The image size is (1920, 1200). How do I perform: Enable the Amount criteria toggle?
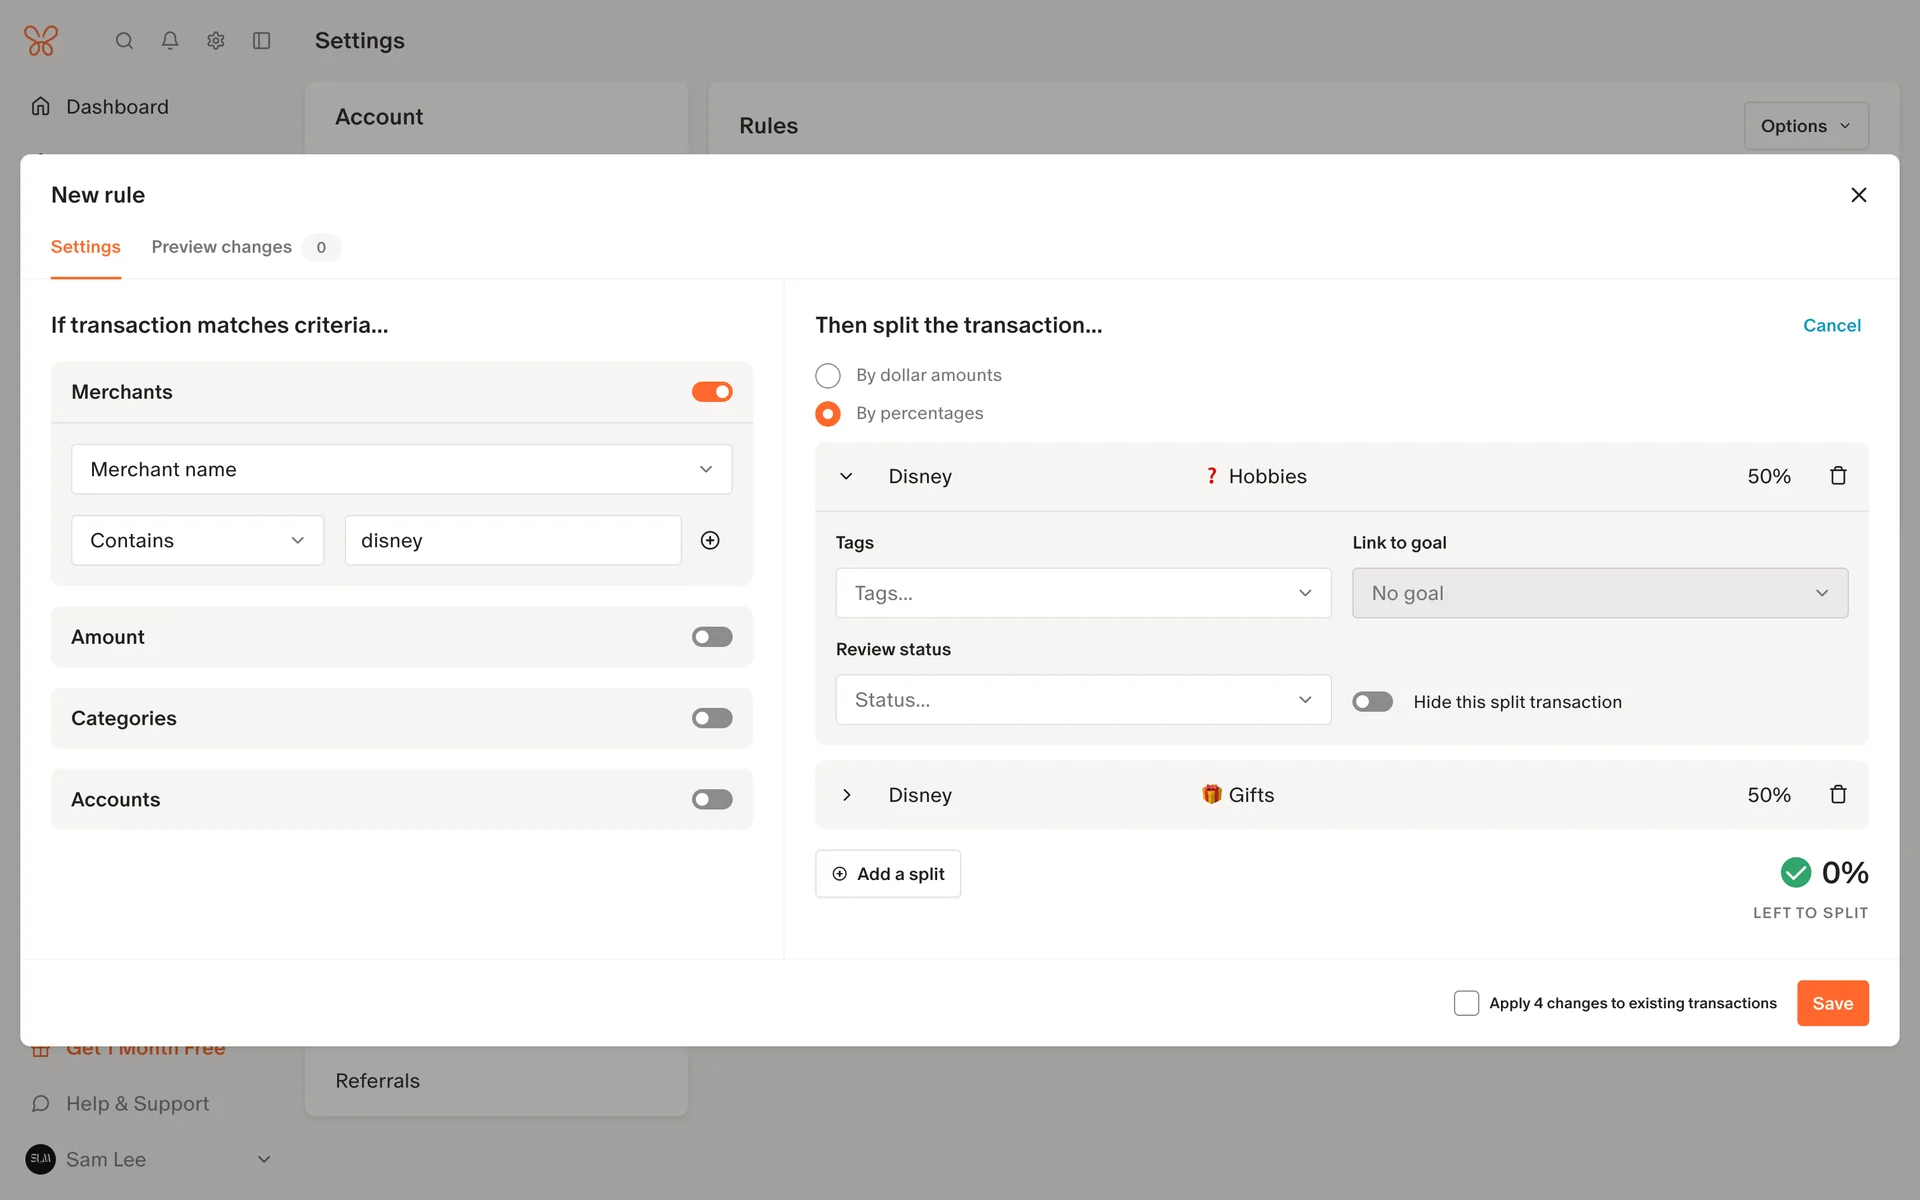(x=712, y=637)
